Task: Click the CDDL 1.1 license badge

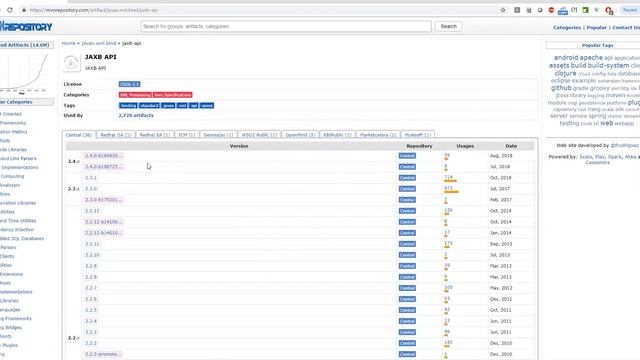Action: click(x=129, y=84)
